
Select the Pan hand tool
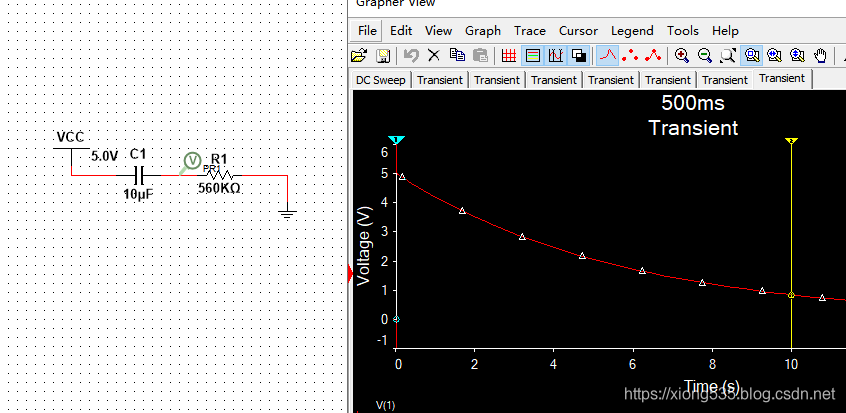coord(820,55)
